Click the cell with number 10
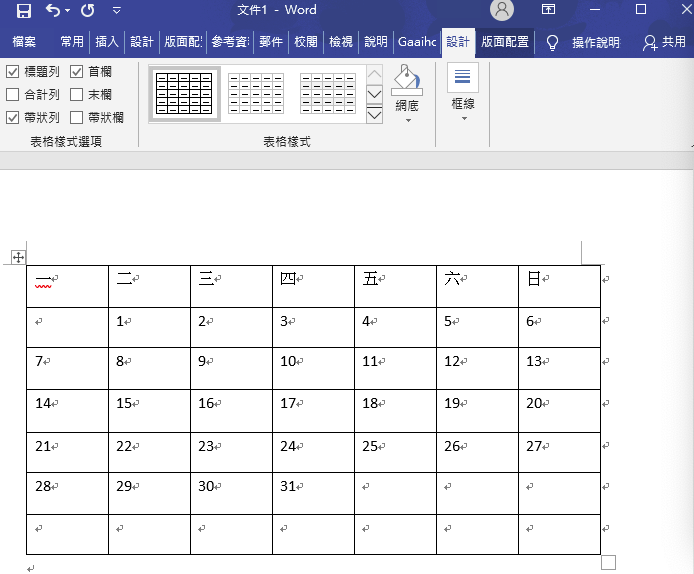 (x=313, y=369)
